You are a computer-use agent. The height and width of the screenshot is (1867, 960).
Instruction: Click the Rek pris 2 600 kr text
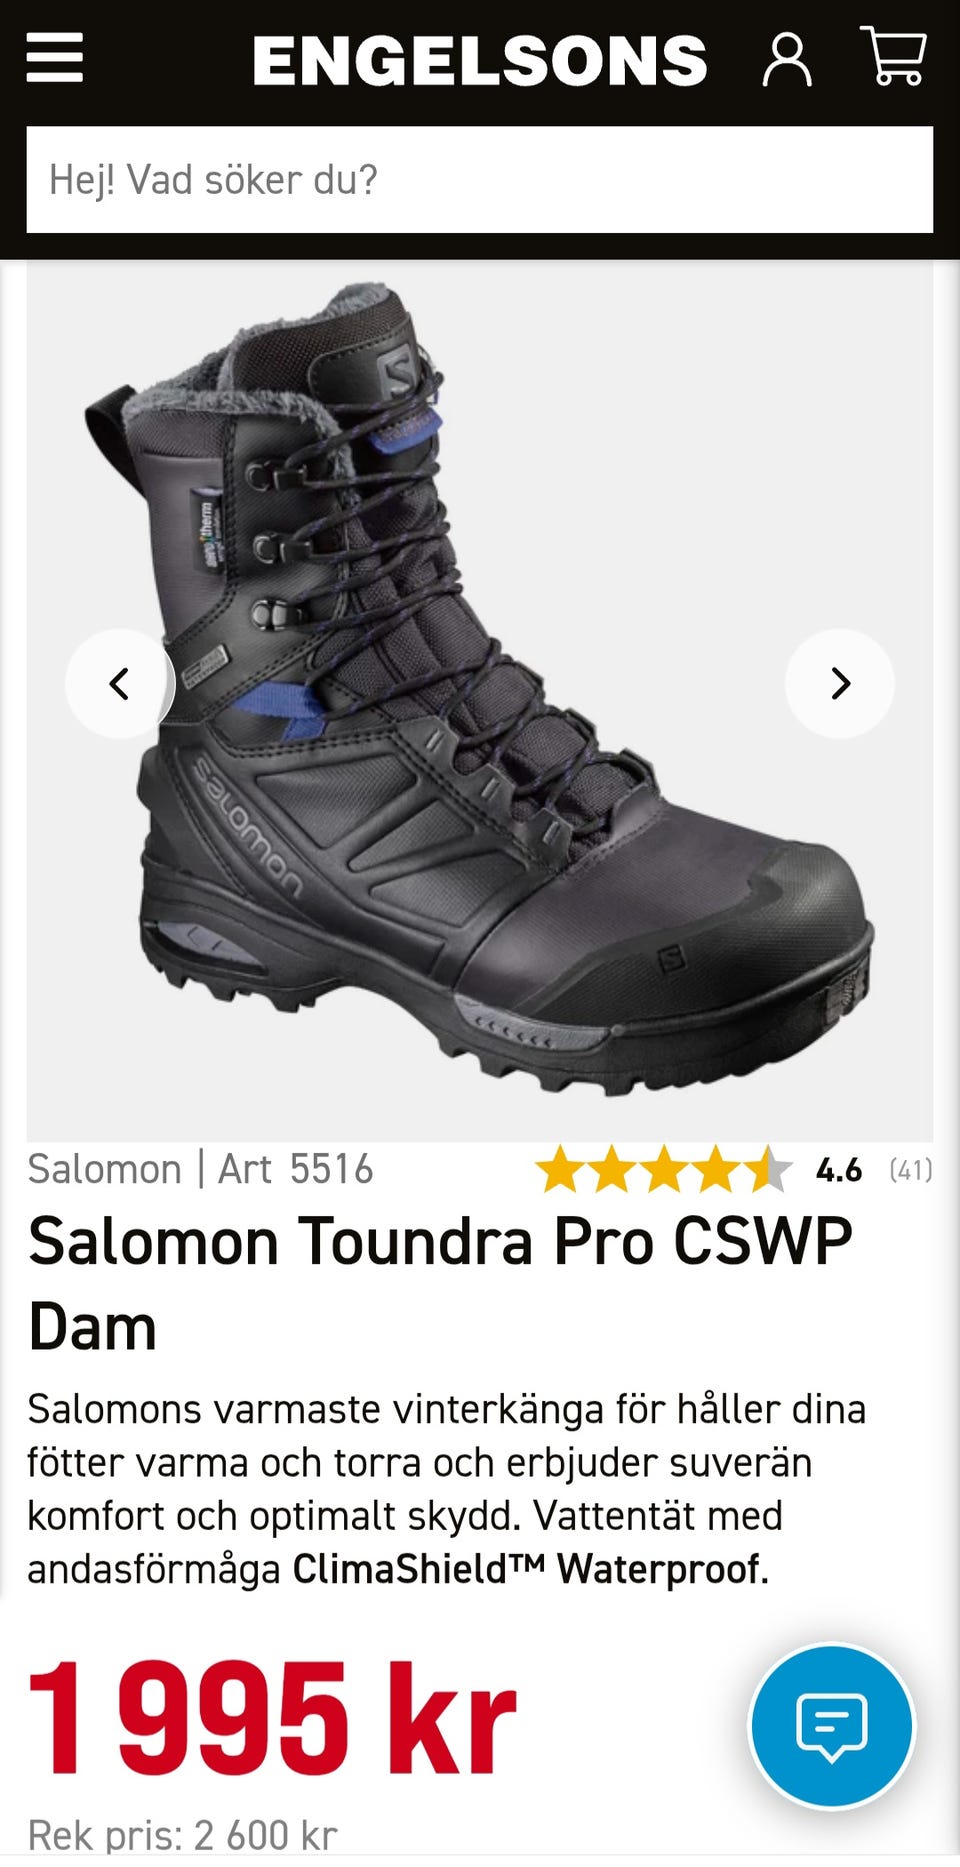[182, 1837]
